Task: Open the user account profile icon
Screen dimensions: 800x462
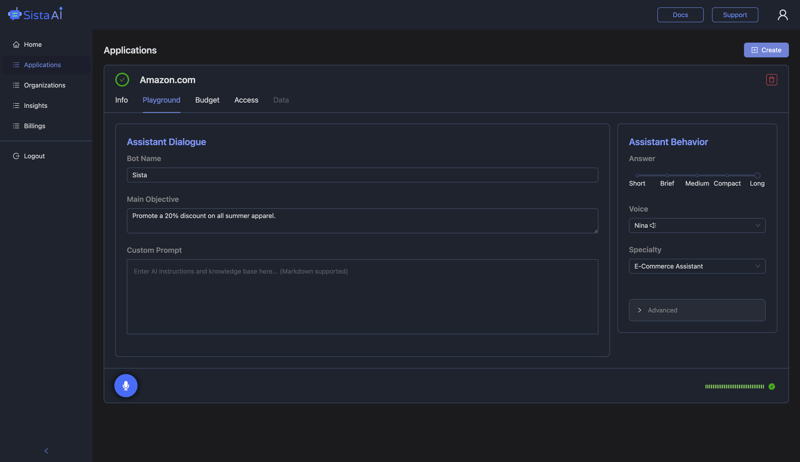Action: tap(782, 15)
